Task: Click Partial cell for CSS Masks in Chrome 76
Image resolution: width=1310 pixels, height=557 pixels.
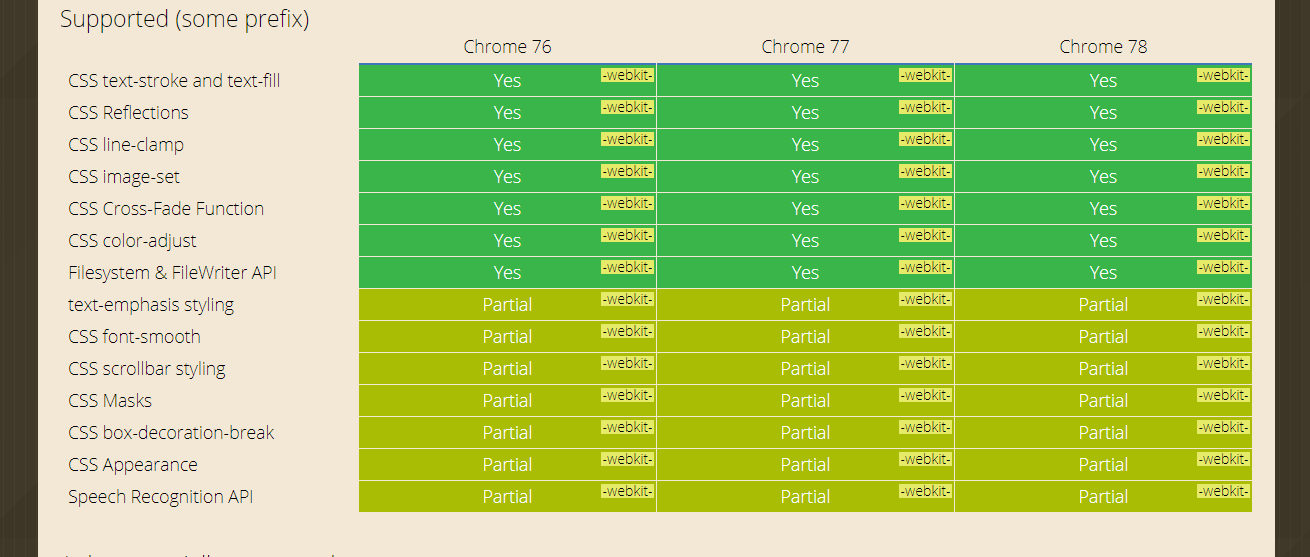Action: (x=507, y=401)
